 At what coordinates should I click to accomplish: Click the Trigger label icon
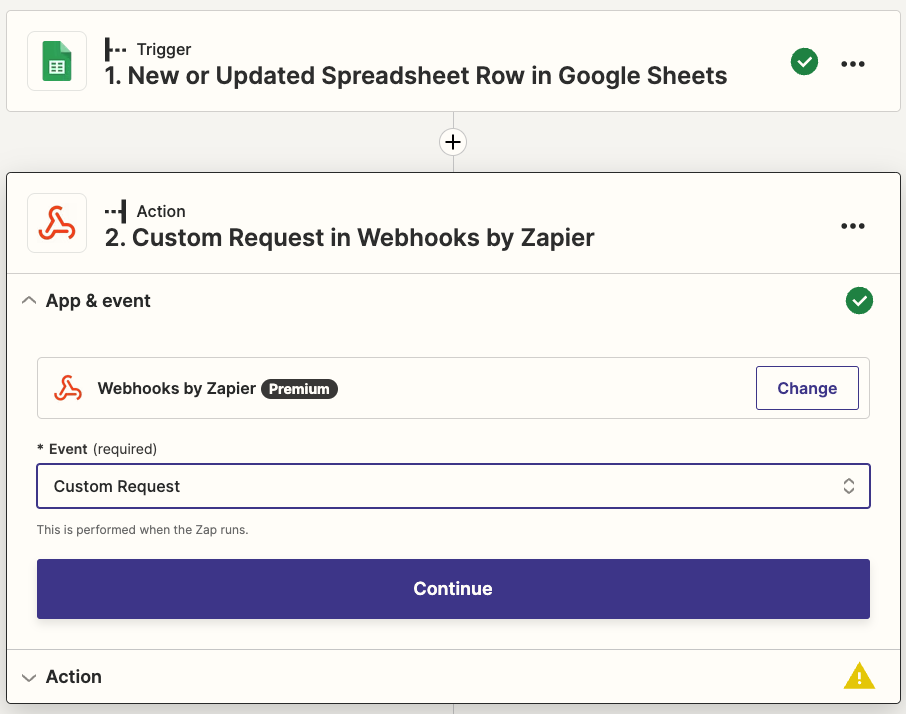pyautogui.click(x=116, y=49)
